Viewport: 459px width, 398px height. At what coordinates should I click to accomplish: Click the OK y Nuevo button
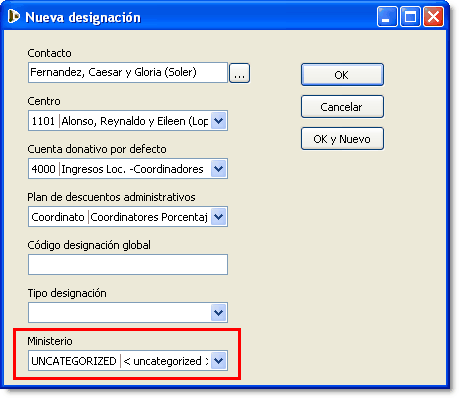(342, 139)
